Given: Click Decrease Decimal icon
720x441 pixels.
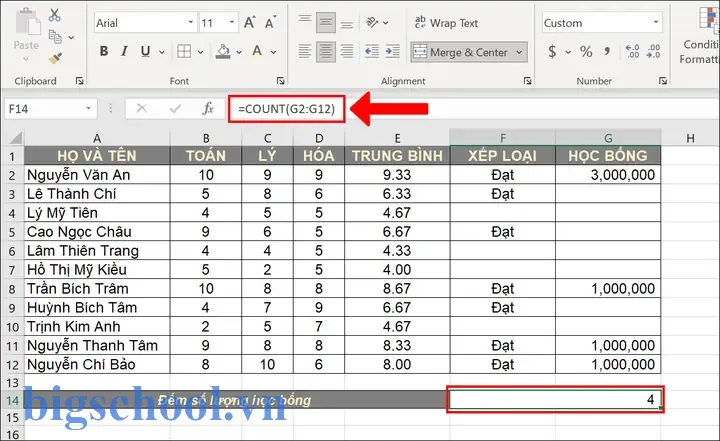Looking at the screenshot, I should coord(653,51).
